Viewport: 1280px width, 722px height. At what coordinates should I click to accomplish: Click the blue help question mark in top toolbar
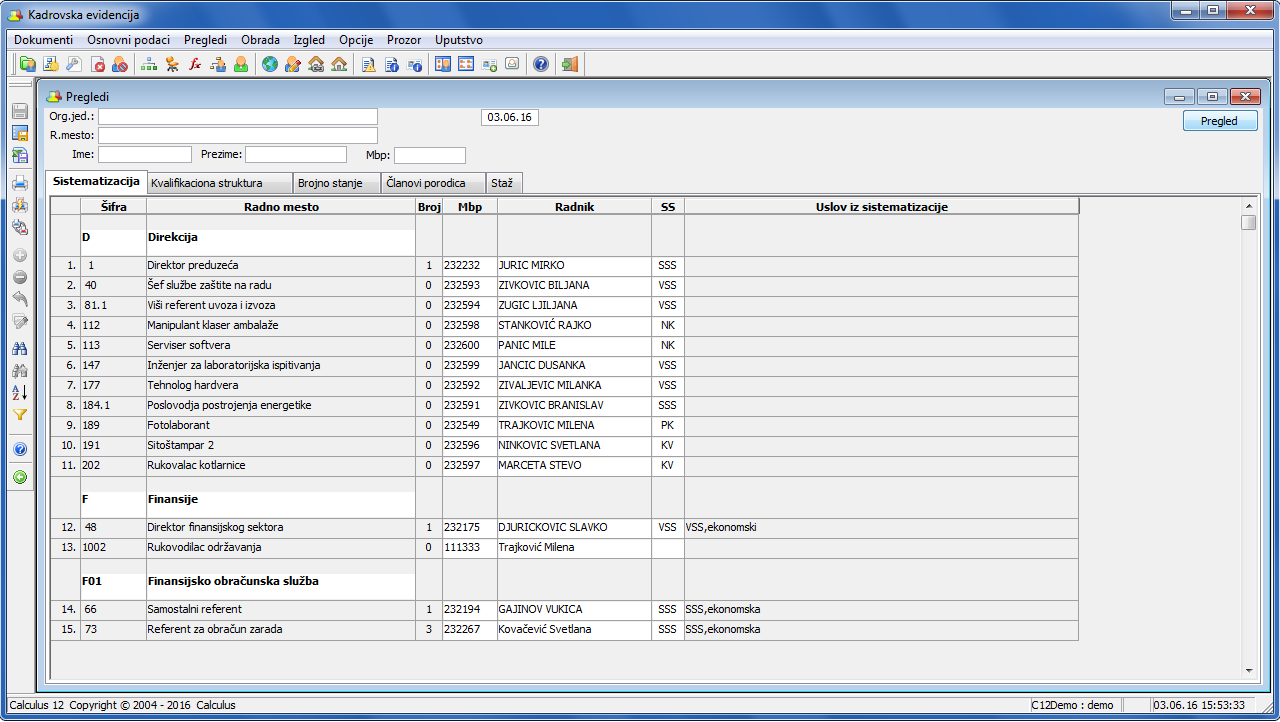[541, 65]
